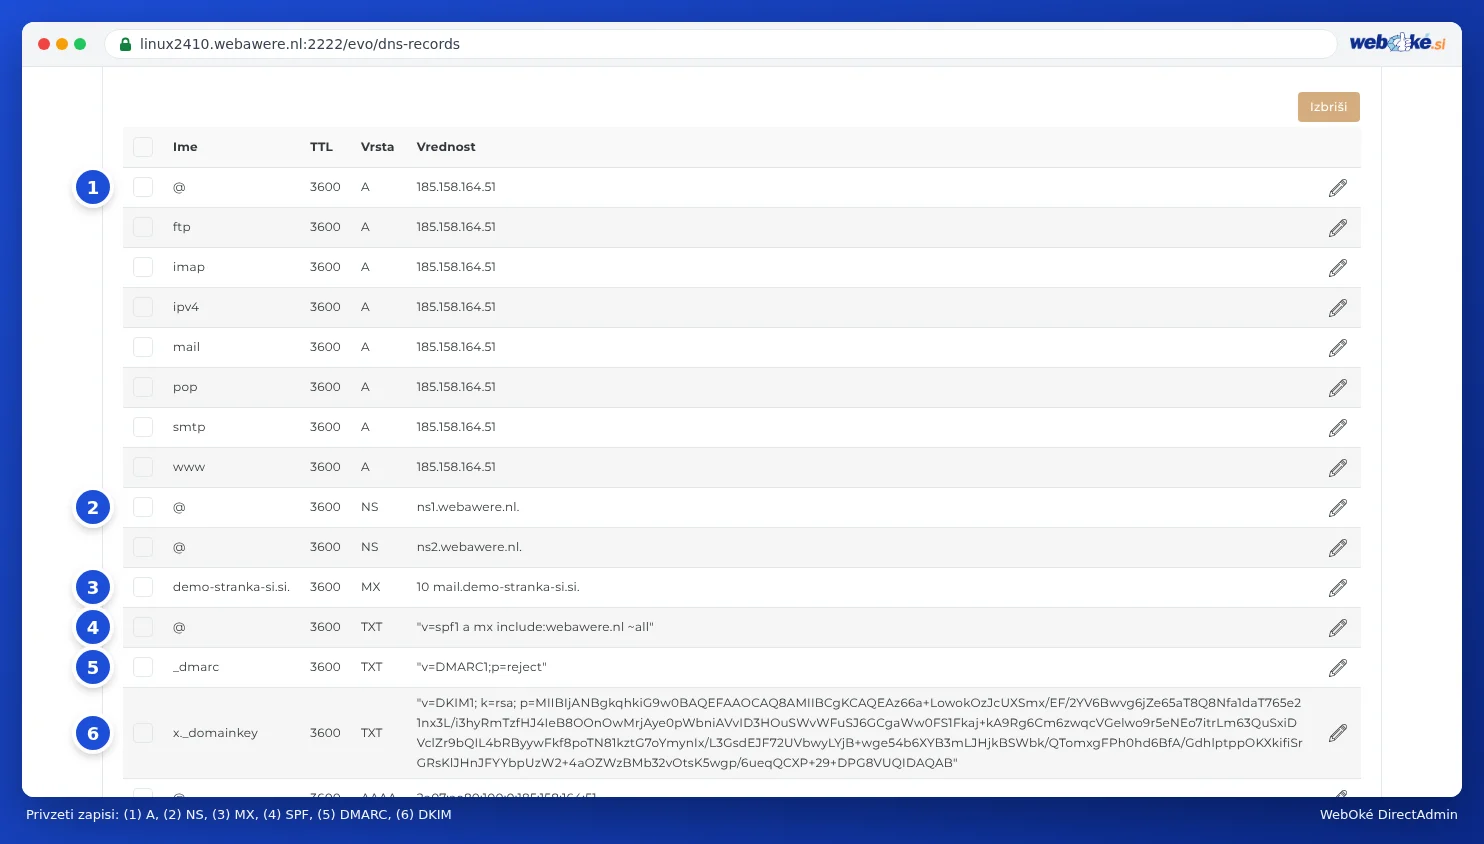Click the smtp record name
Image resolution: width=1484 pixels, height=844 pixels.
(x=189, y=427)
